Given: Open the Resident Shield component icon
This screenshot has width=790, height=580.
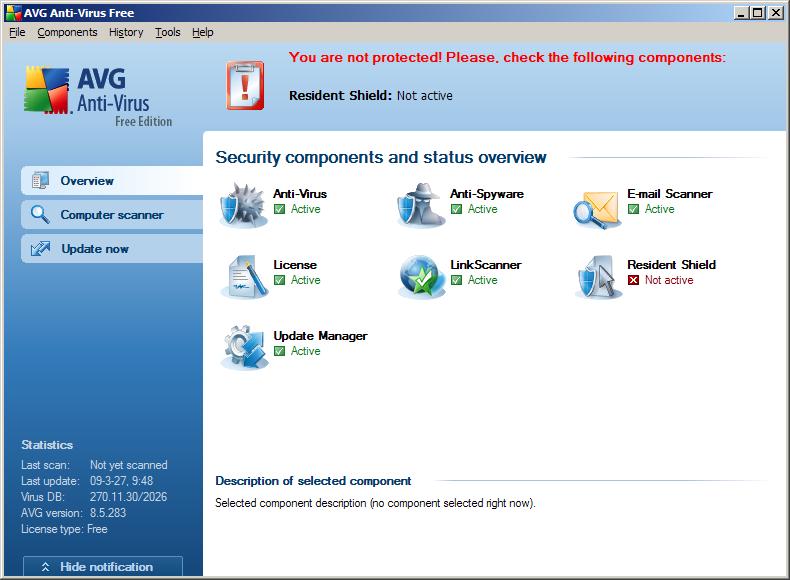Looking at the screenshot, I should point(598,277).
